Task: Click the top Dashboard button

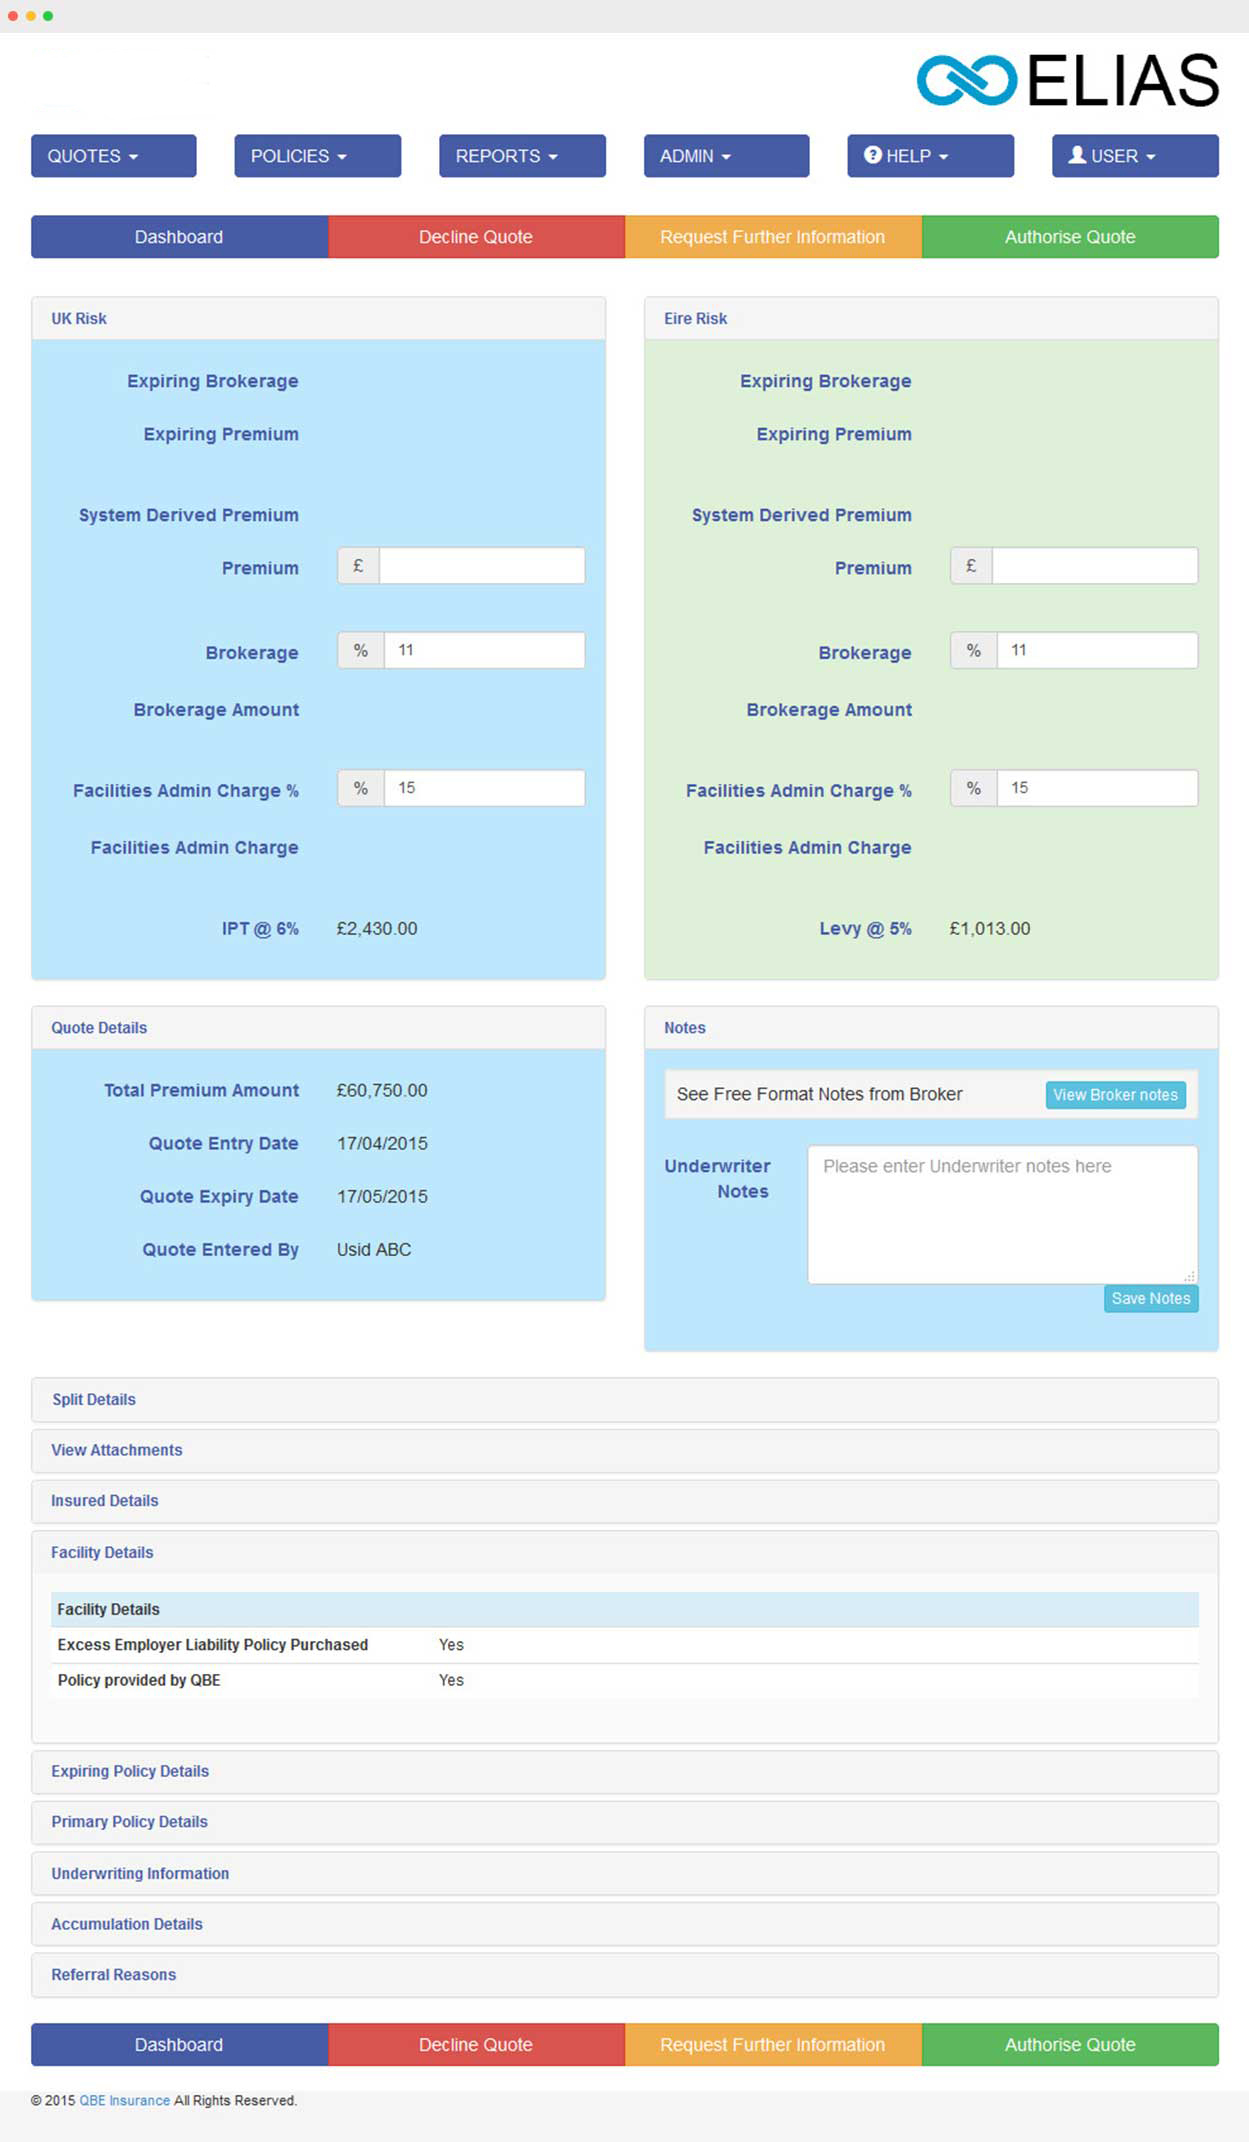Action: (x=179, y=237)
